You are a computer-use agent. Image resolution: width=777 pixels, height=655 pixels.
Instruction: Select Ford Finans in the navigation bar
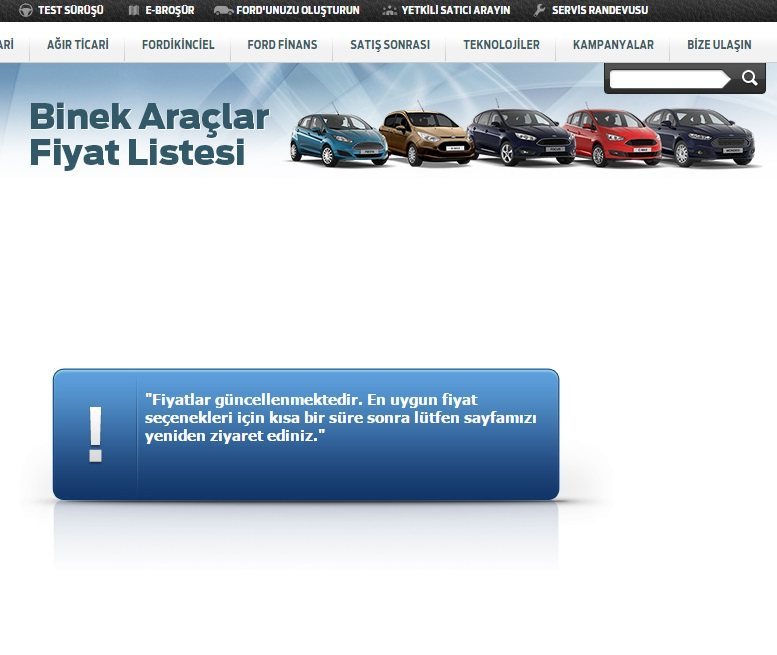282,45
